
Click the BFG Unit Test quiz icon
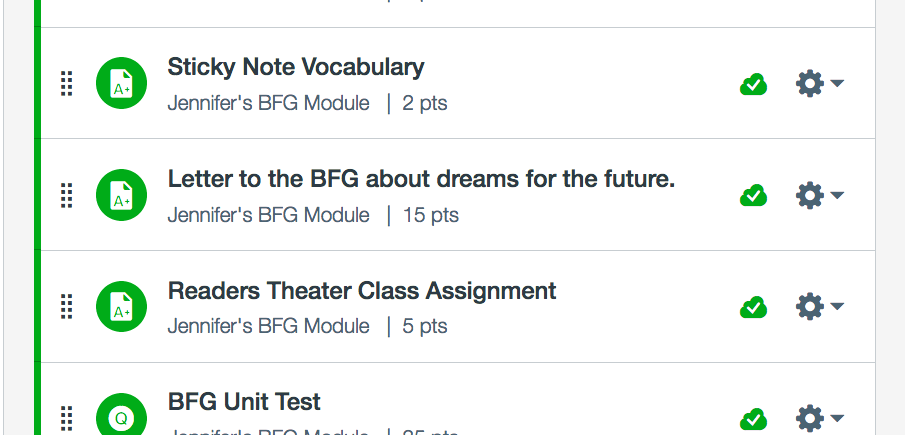pos(121,418)
